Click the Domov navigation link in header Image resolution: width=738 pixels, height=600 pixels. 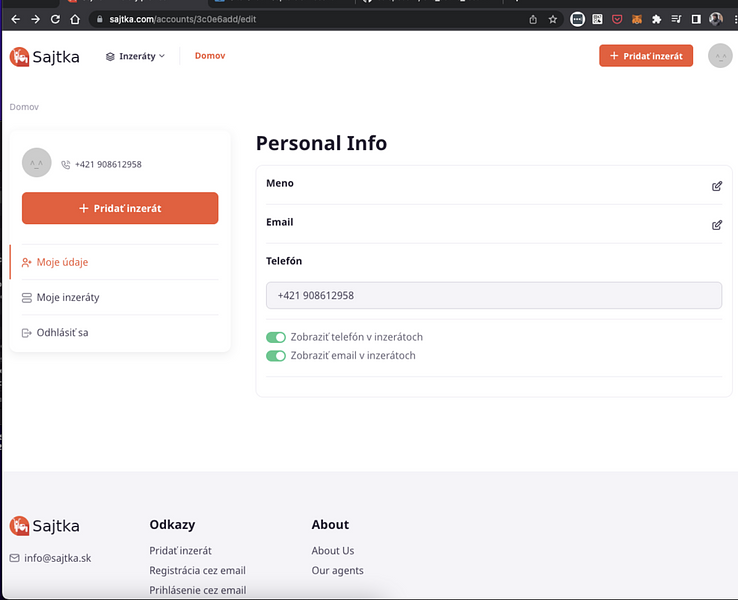coord(210,56)
